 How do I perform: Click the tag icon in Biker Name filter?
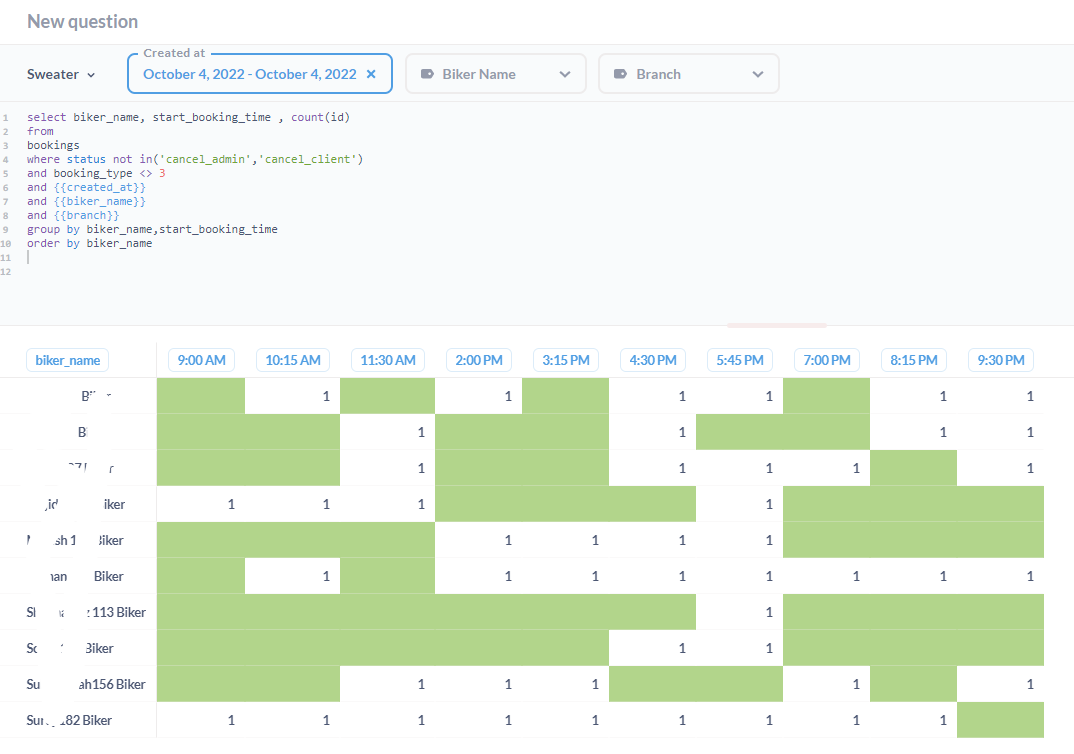coord(428,74)
